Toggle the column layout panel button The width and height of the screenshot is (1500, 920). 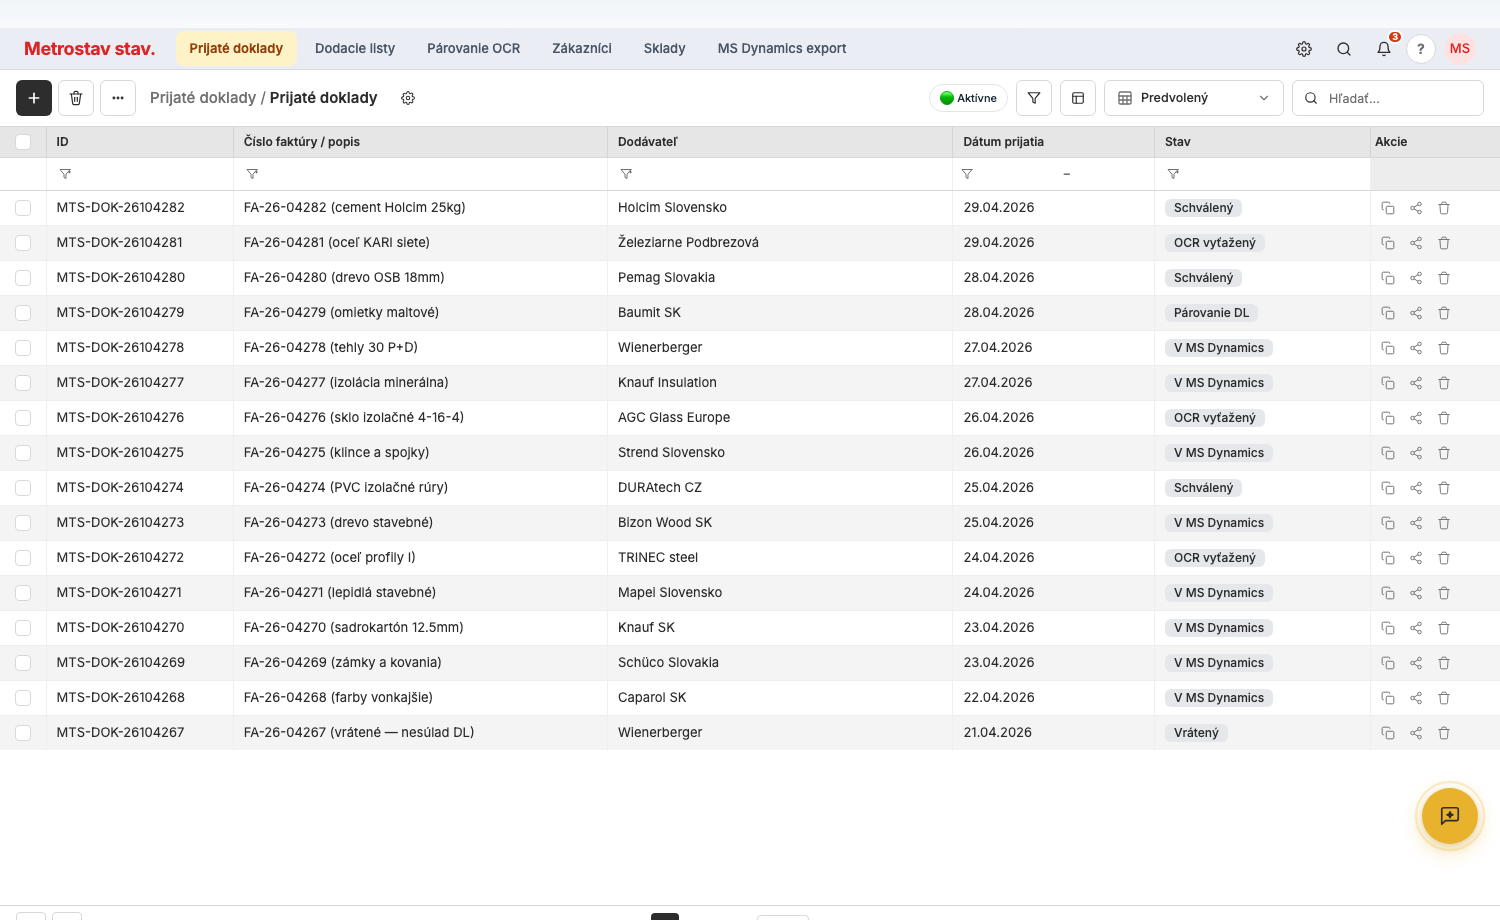pos(1078,98)
